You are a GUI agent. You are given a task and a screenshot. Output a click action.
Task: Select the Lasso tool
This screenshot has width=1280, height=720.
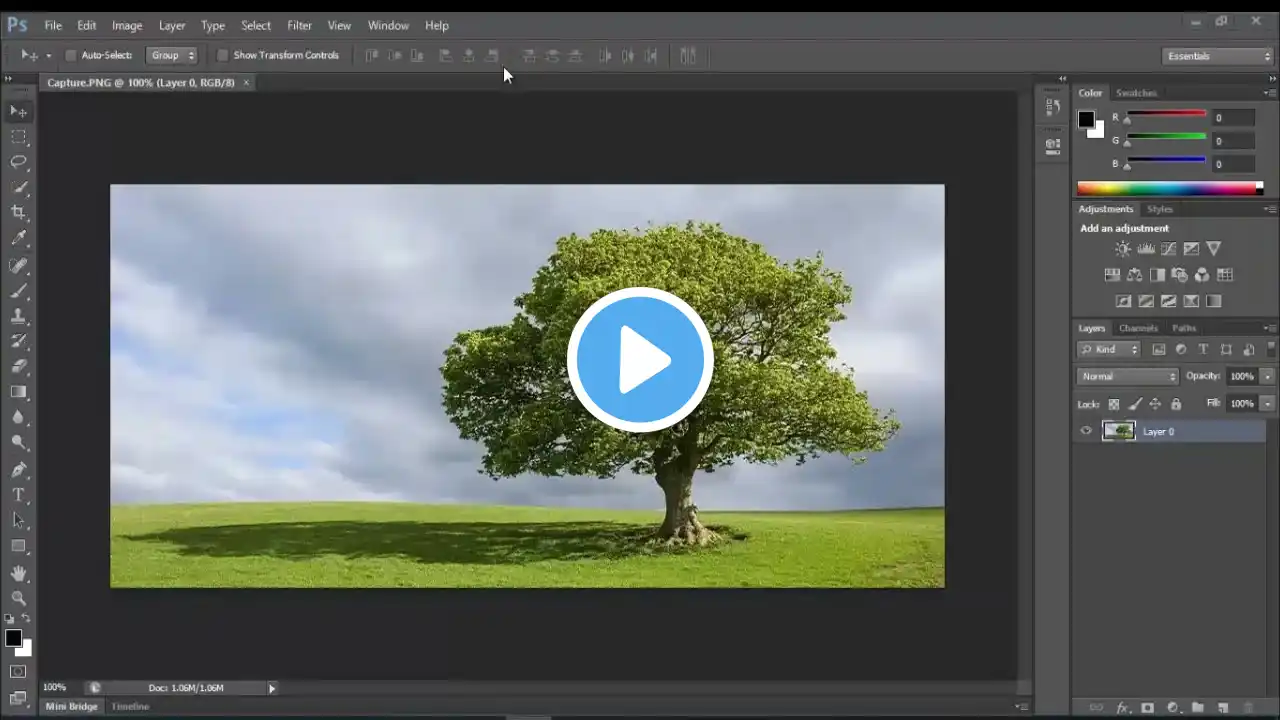click(18, 162)
